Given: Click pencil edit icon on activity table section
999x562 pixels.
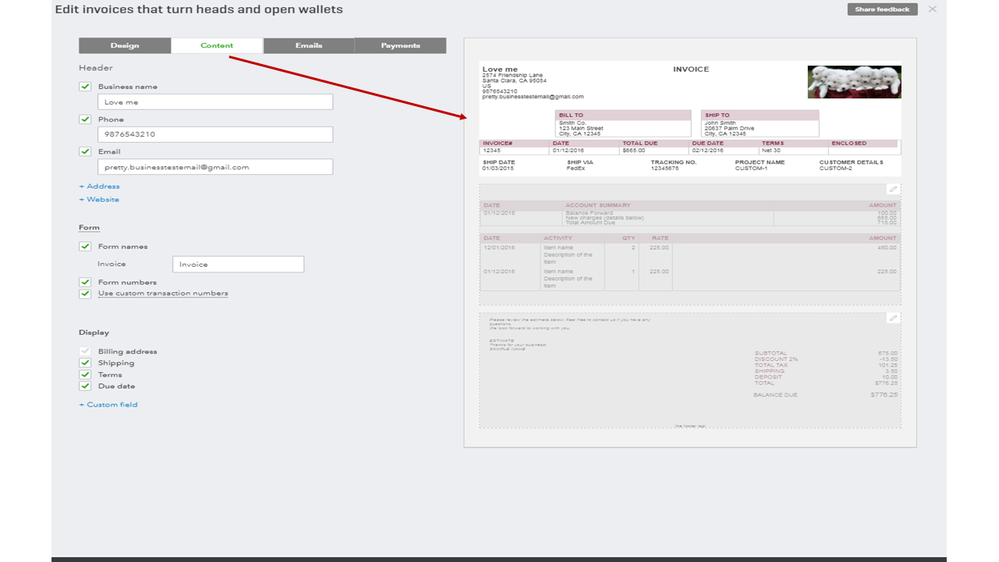Looking at the screenshot, I should point(893,189).
